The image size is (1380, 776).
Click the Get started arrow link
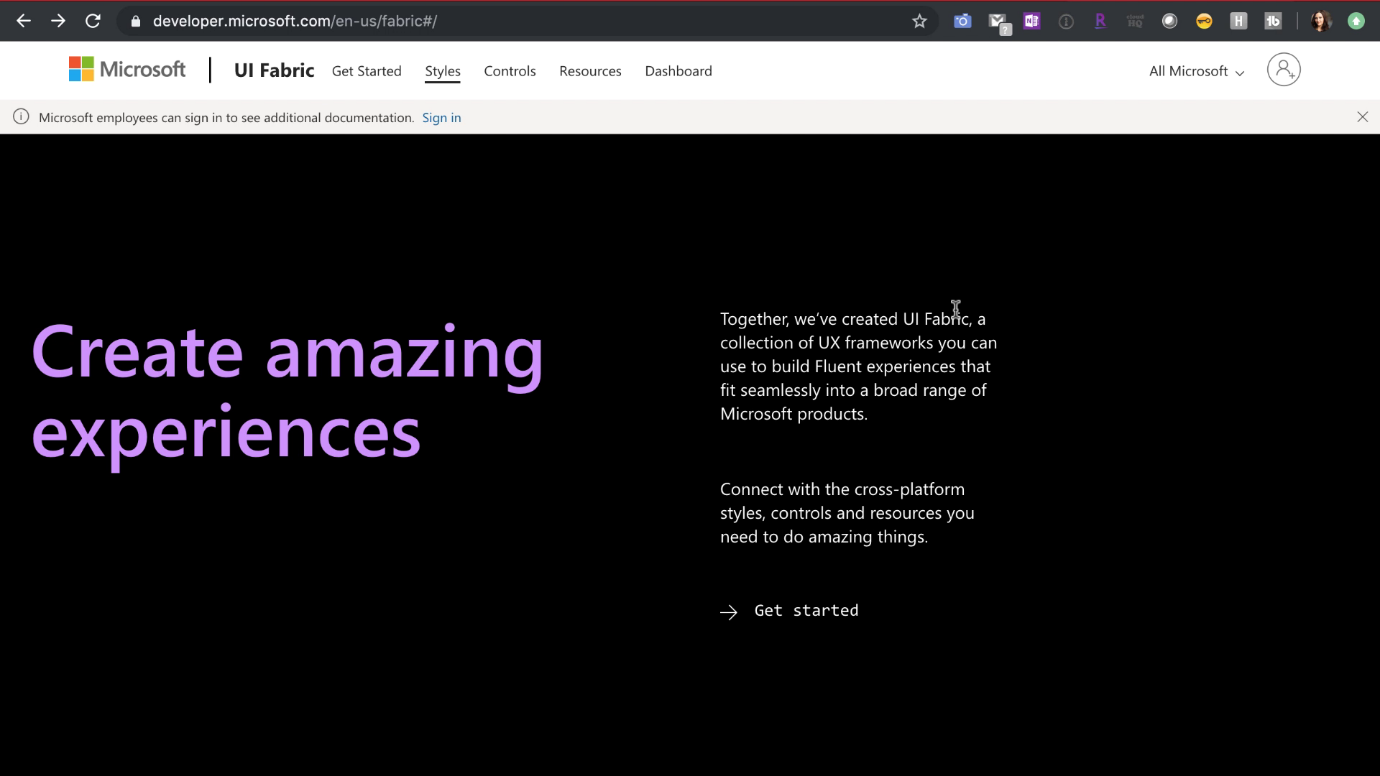(789, 611)
